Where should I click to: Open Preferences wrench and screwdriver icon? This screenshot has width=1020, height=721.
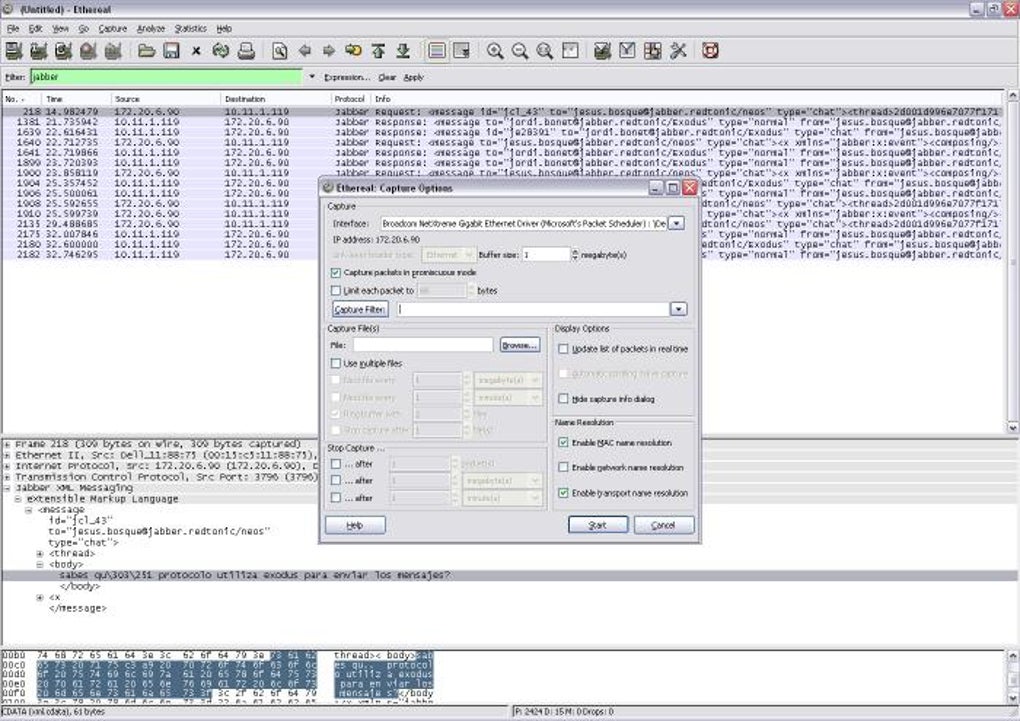678,51
